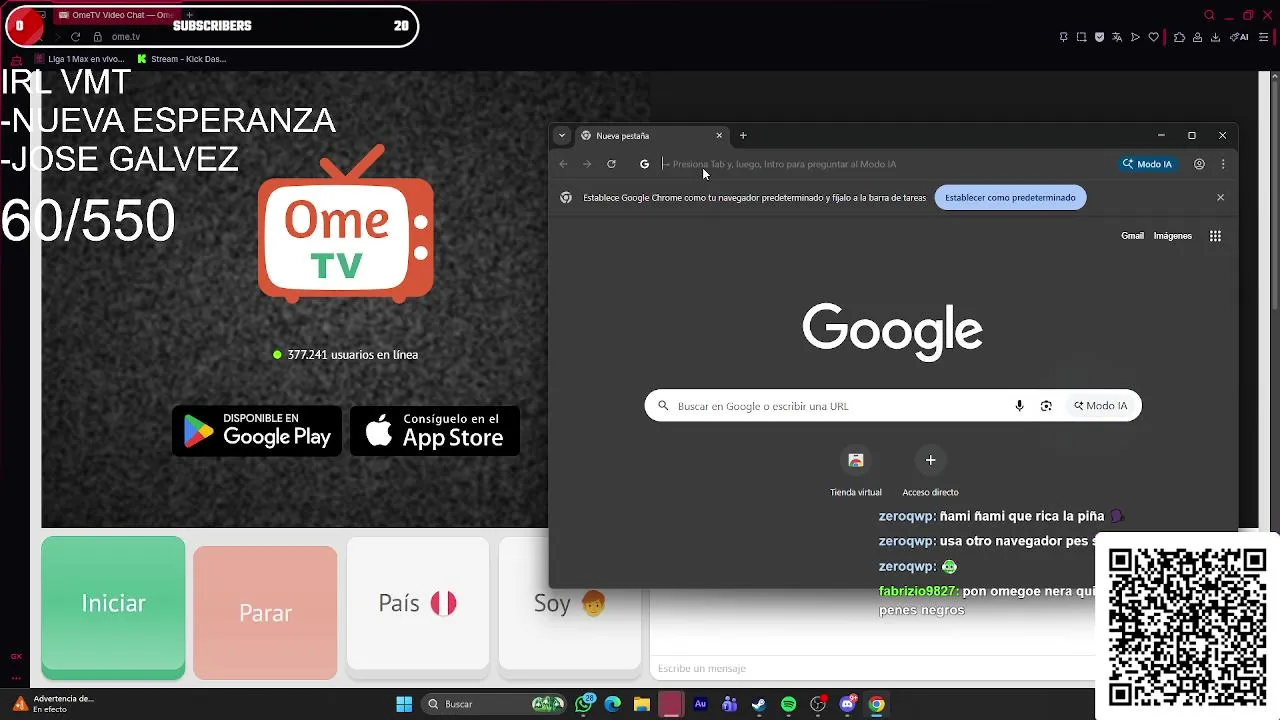
Task: Click the Modo IA button in Chrome toolbar
Action: pos(1147,164)
